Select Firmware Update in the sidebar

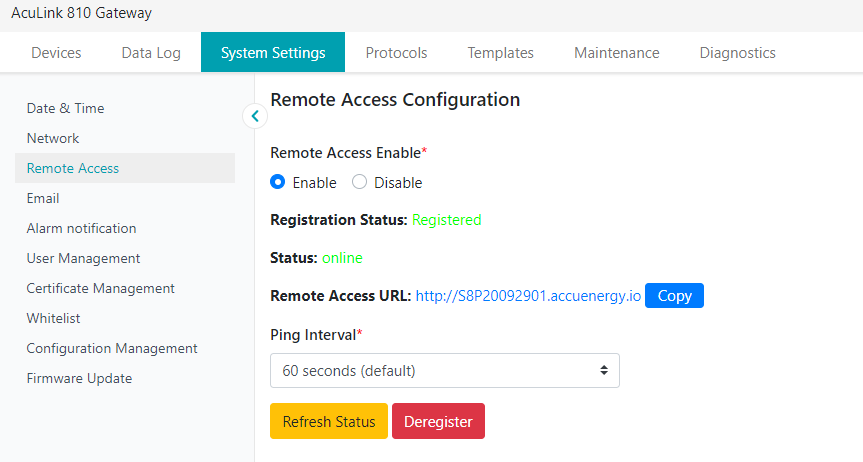[x=79, y=378]
